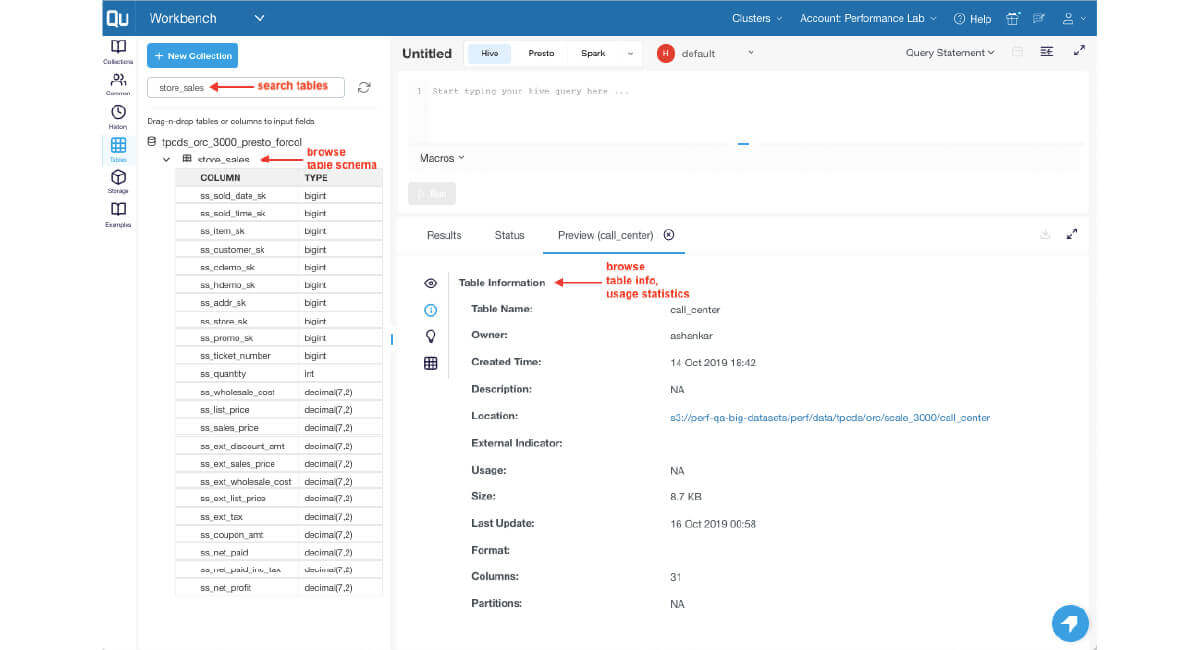Select the ss_list_price column row
The width and height of the screenshot is (1200, 650).
point(278,410)
